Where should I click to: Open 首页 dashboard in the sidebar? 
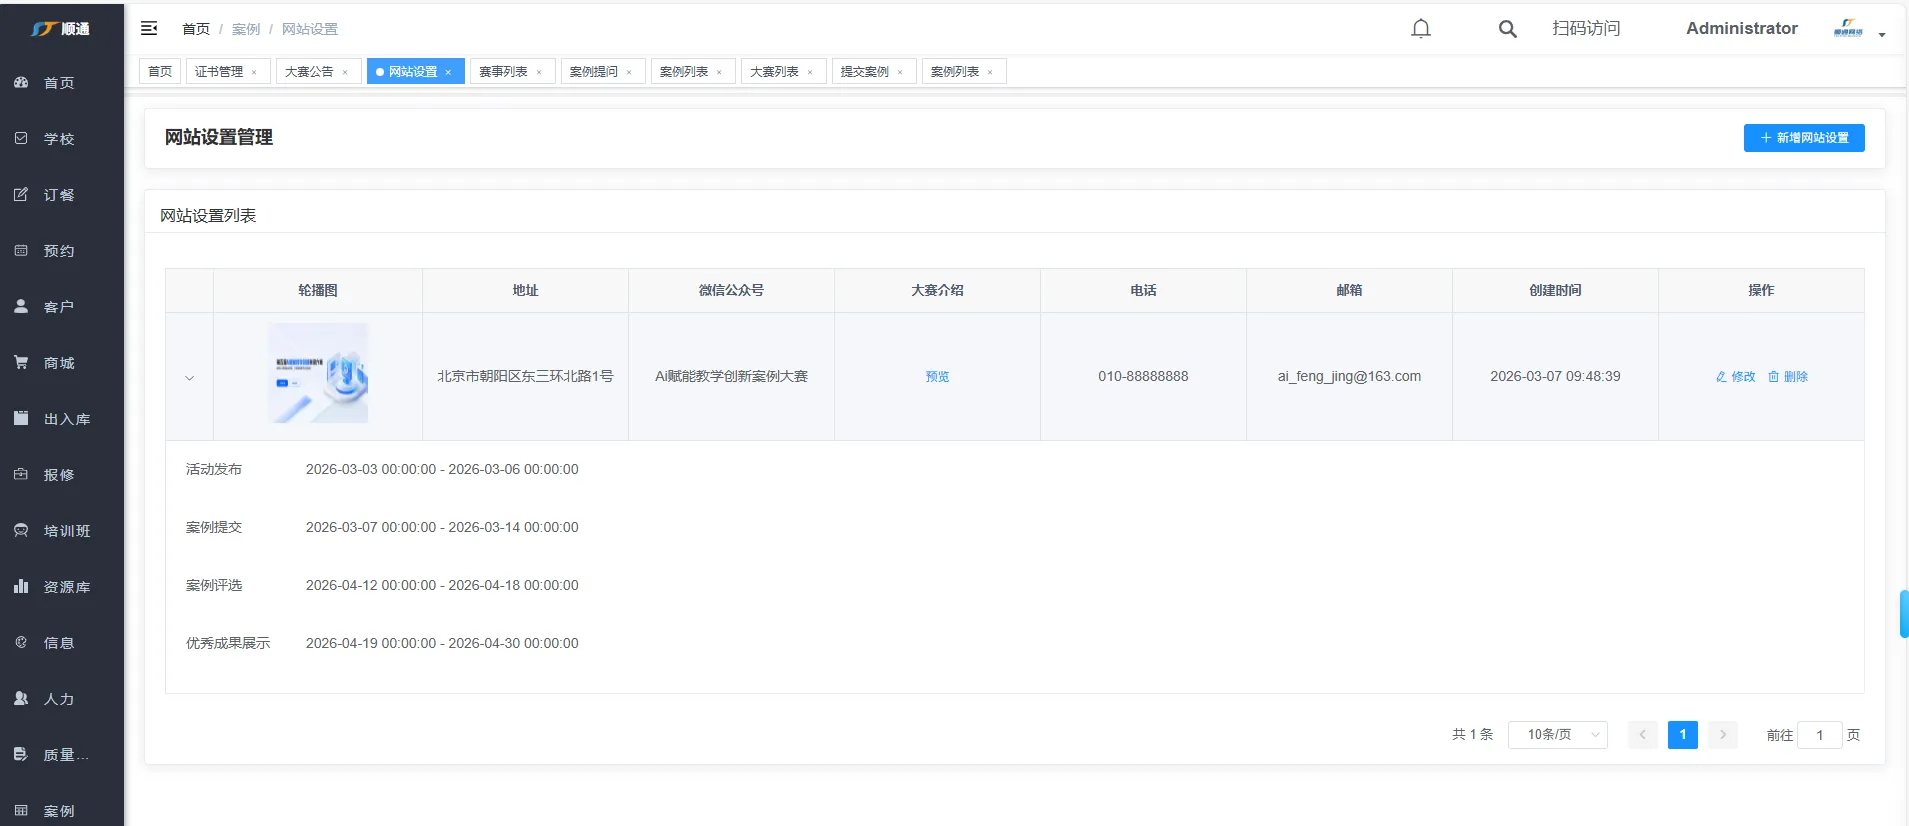[59, 83]
